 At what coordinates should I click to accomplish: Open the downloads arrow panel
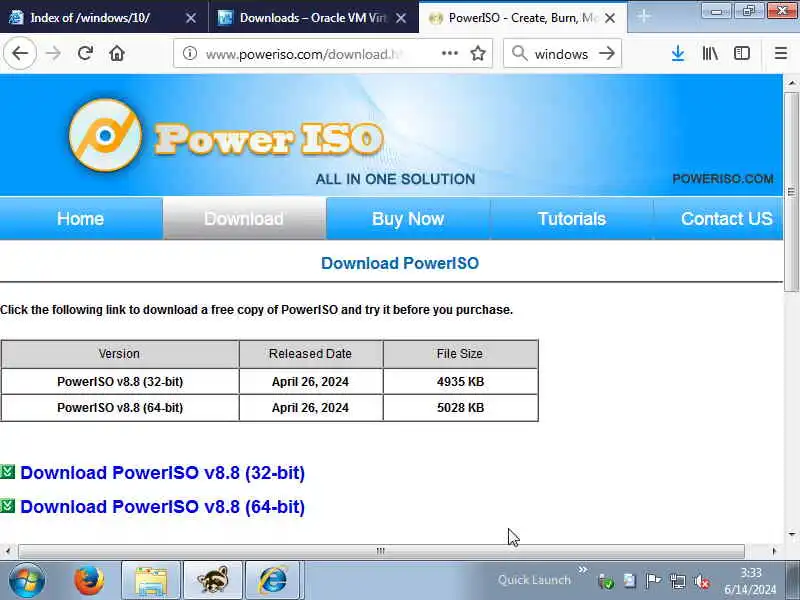pyautogui.click(x=678, y=53)
